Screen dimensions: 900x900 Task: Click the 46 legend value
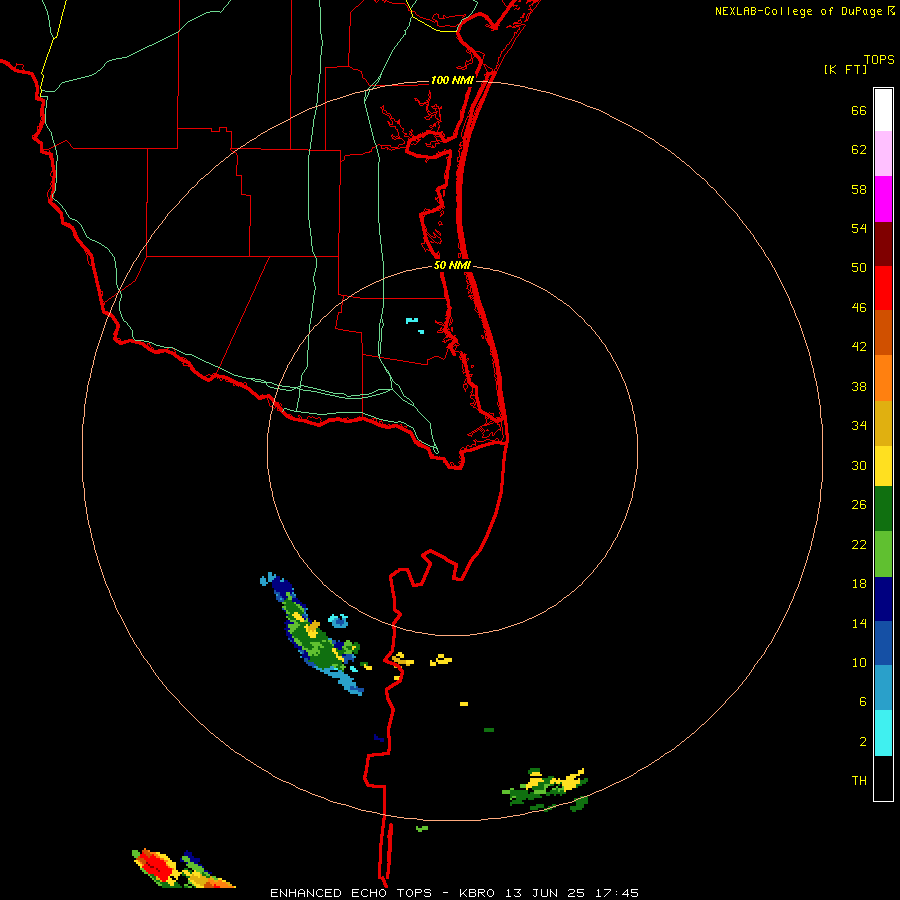(x=859, y=308)
